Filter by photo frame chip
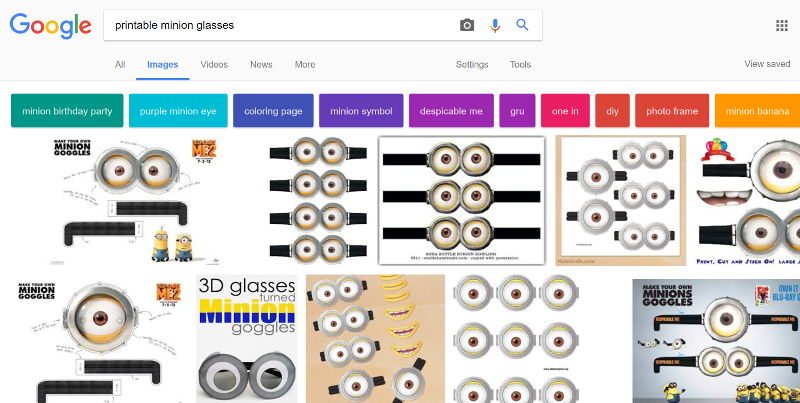 pyautogui.click(x=672, y=111)
